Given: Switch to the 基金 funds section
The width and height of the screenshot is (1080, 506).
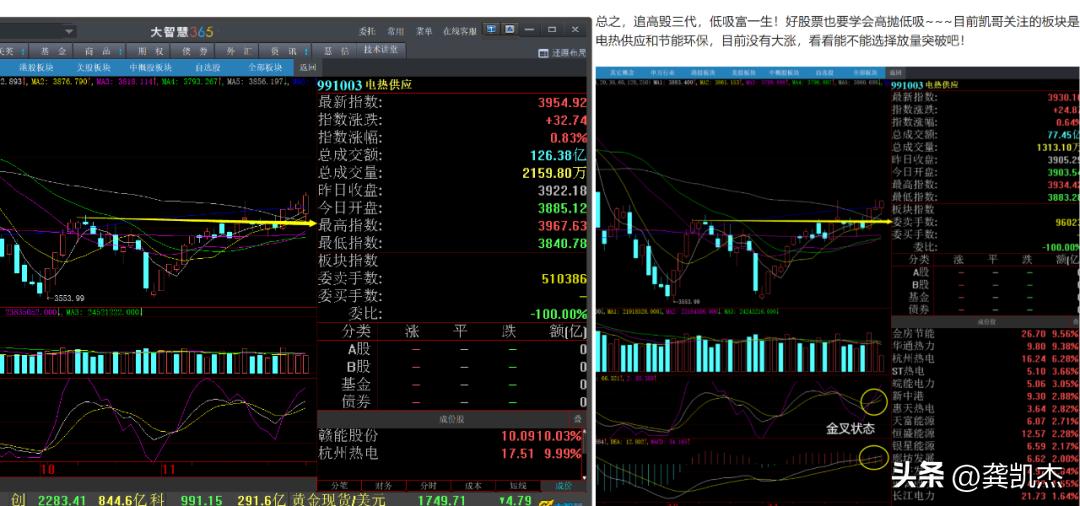Looking at the screenshot, I should (x=53, y=51).
